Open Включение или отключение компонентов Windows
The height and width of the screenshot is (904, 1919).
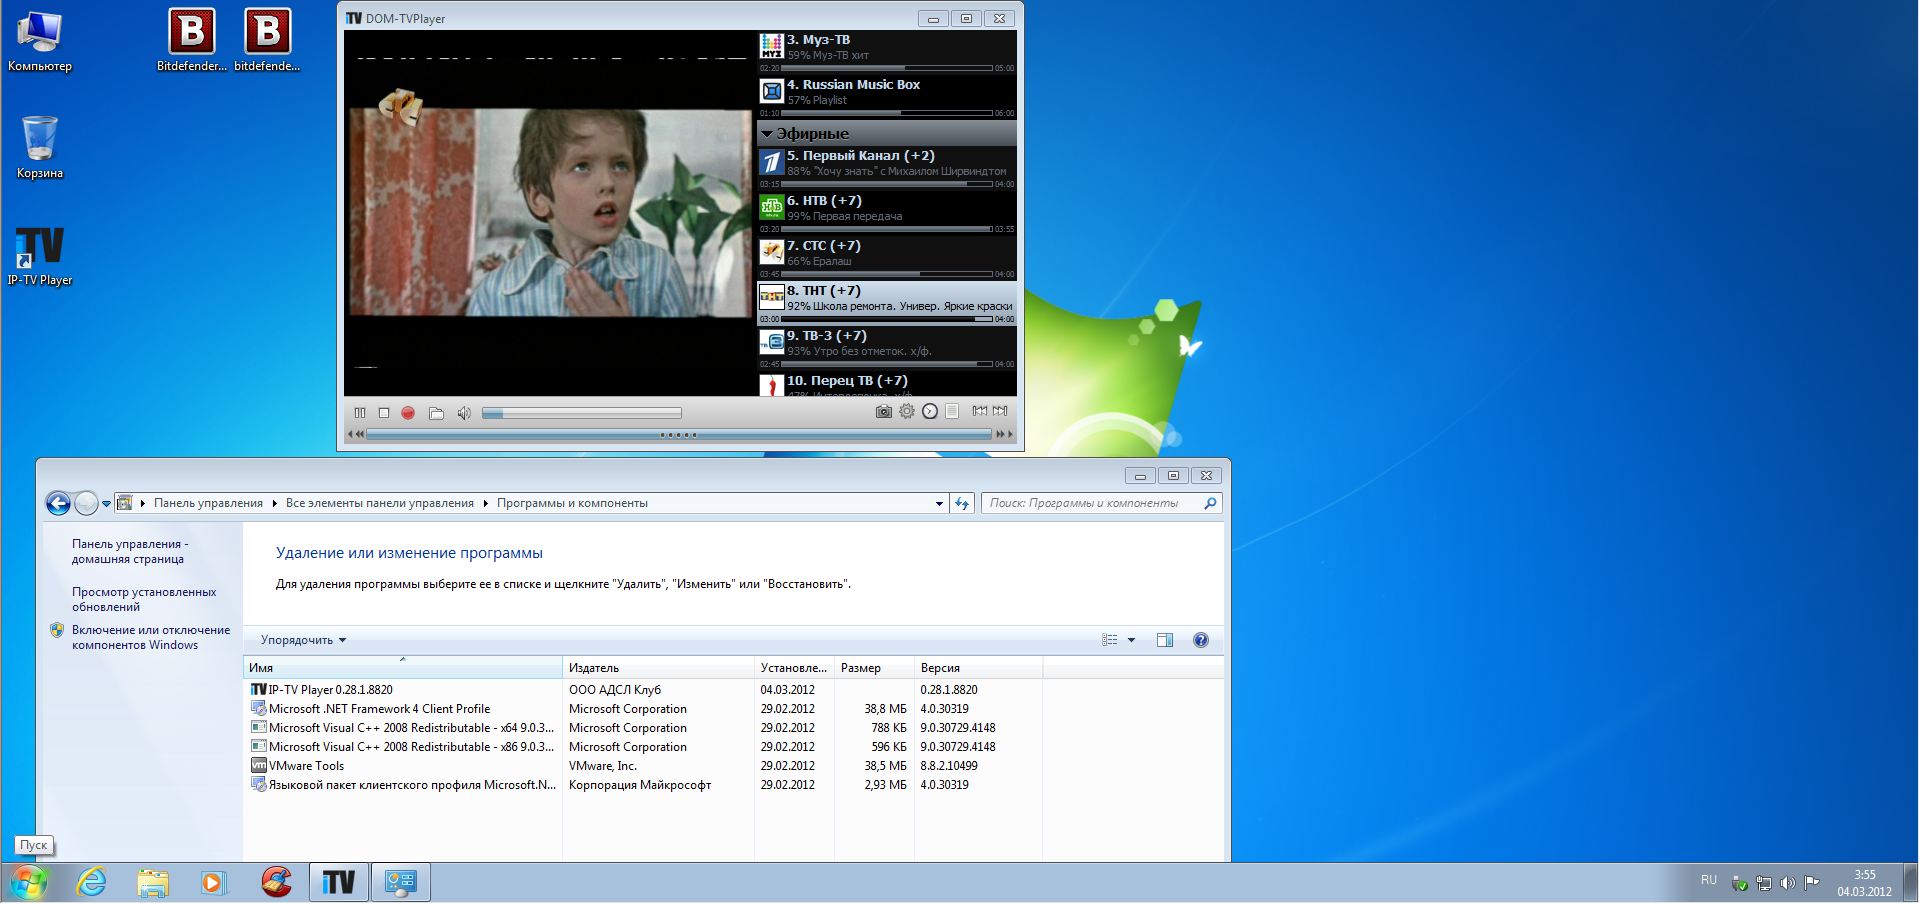[150, 637]
